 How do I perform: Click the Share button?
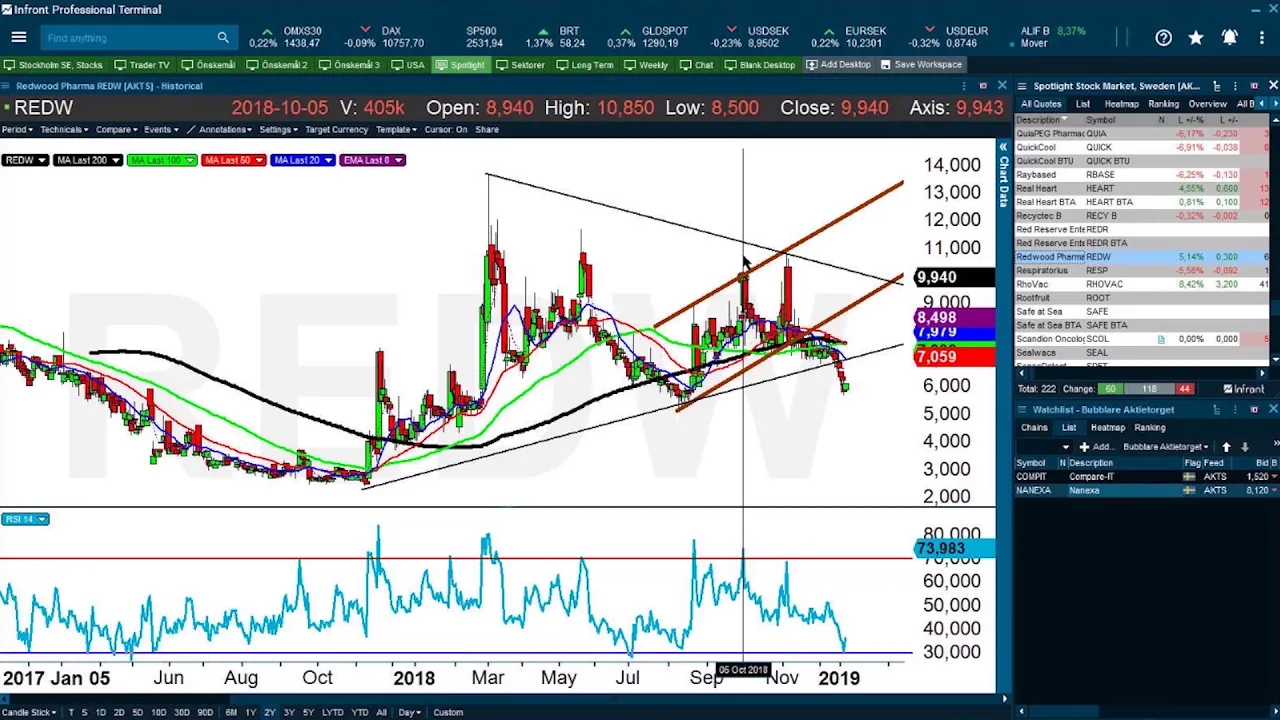487,130
